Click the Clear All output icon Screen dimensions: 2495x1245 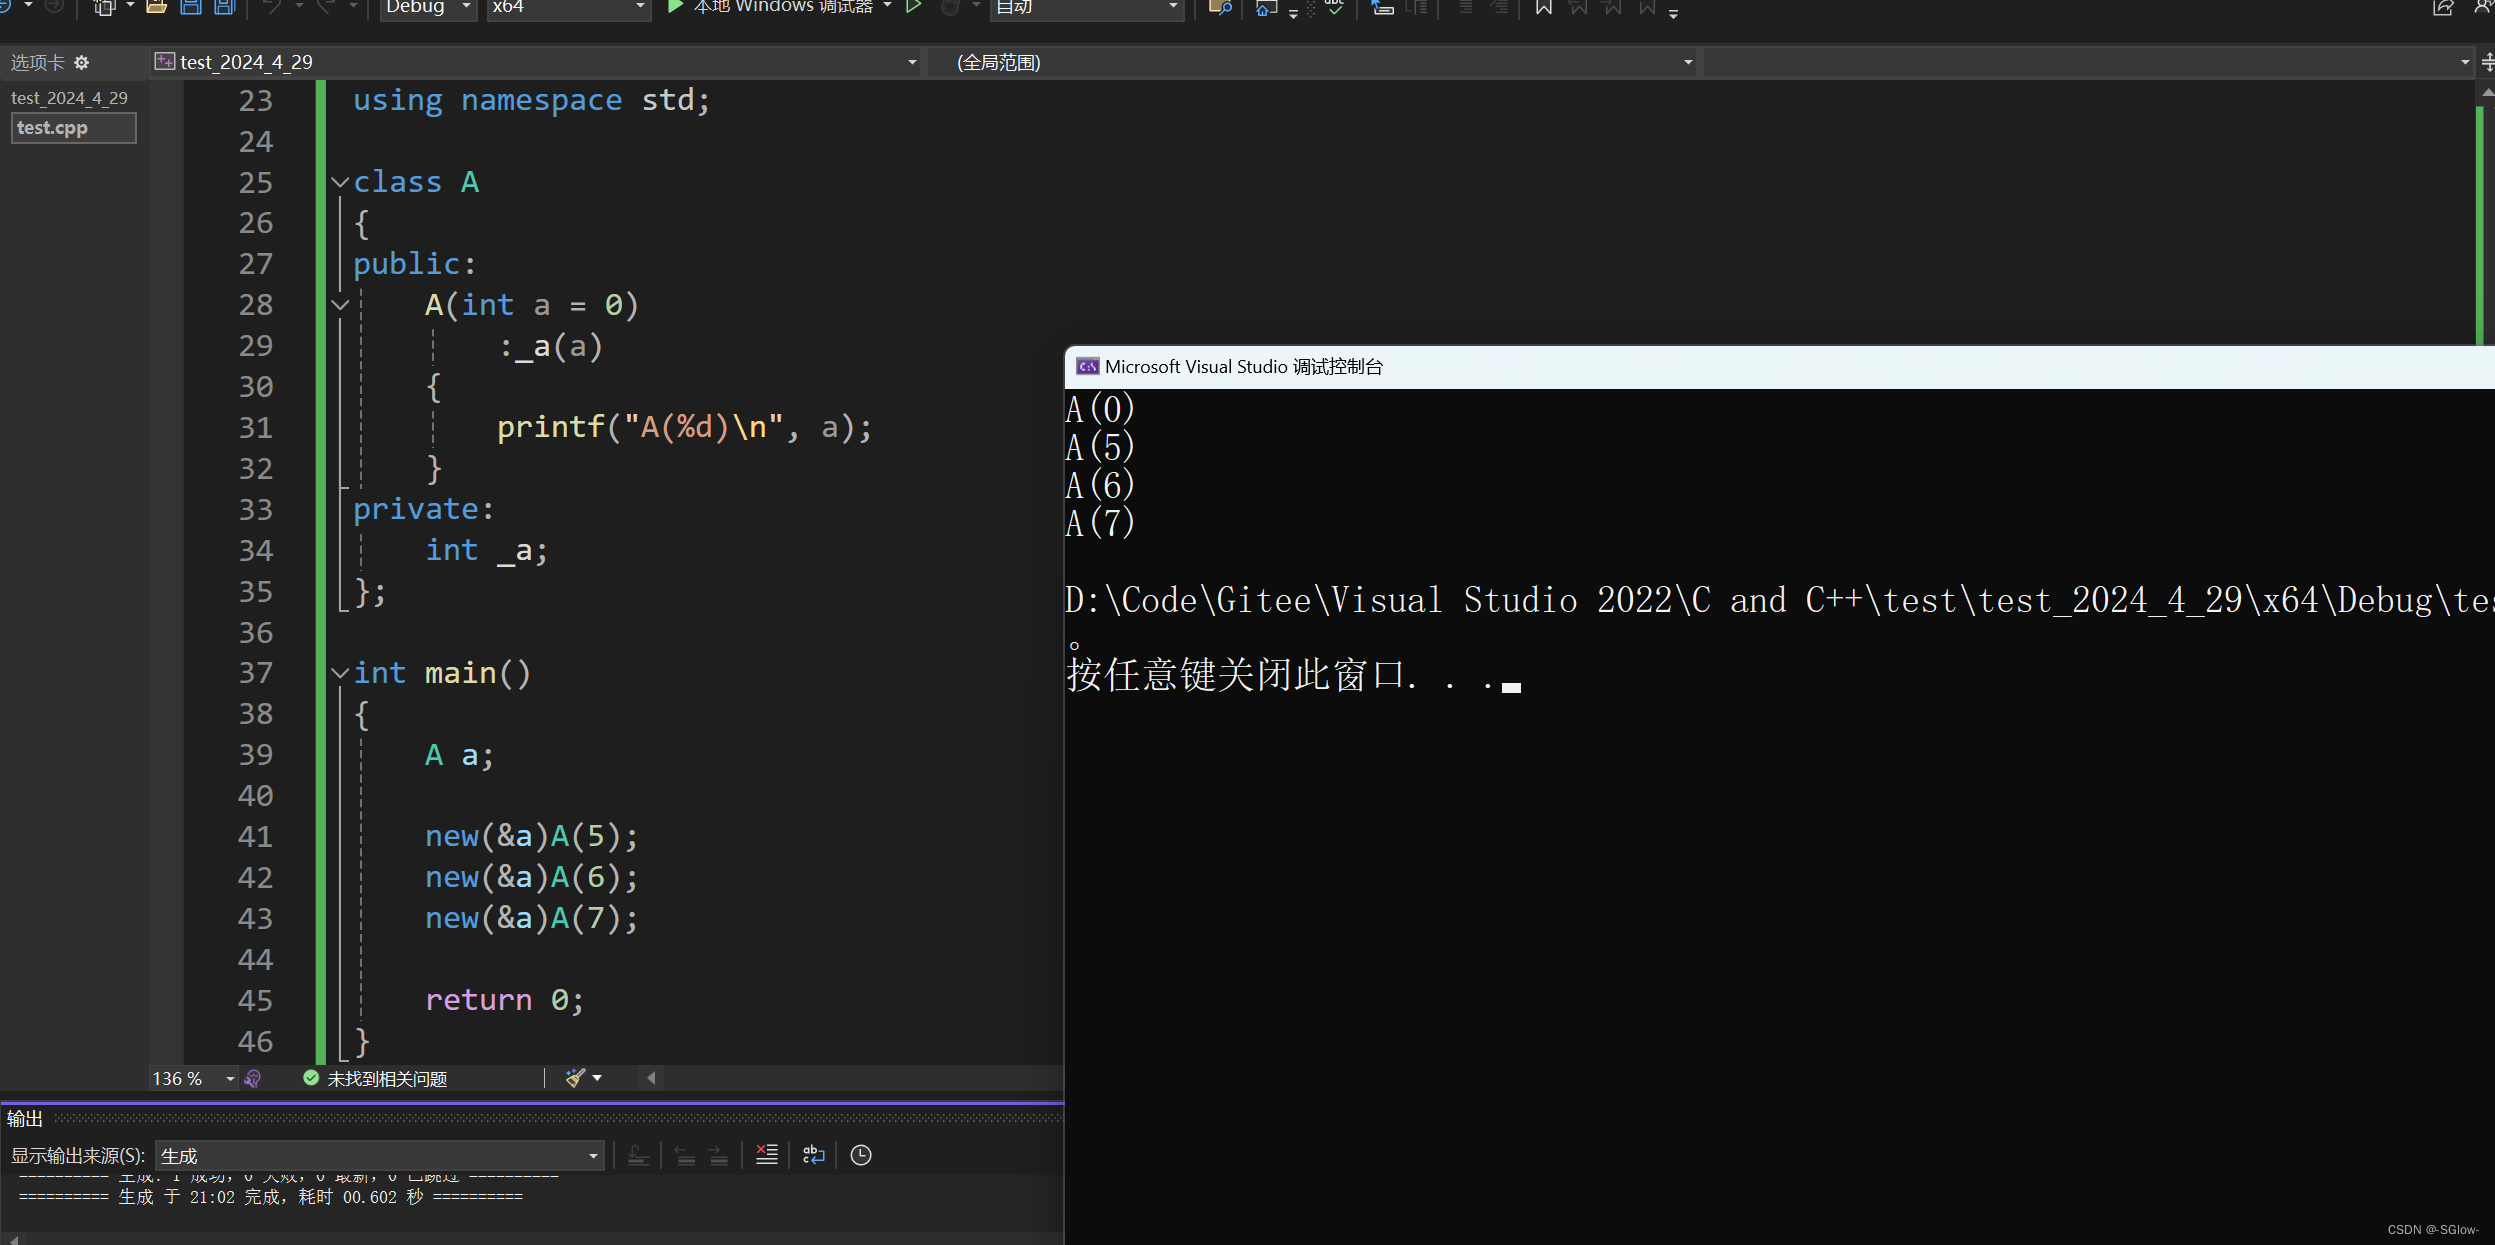click(x=767, y=1155)
